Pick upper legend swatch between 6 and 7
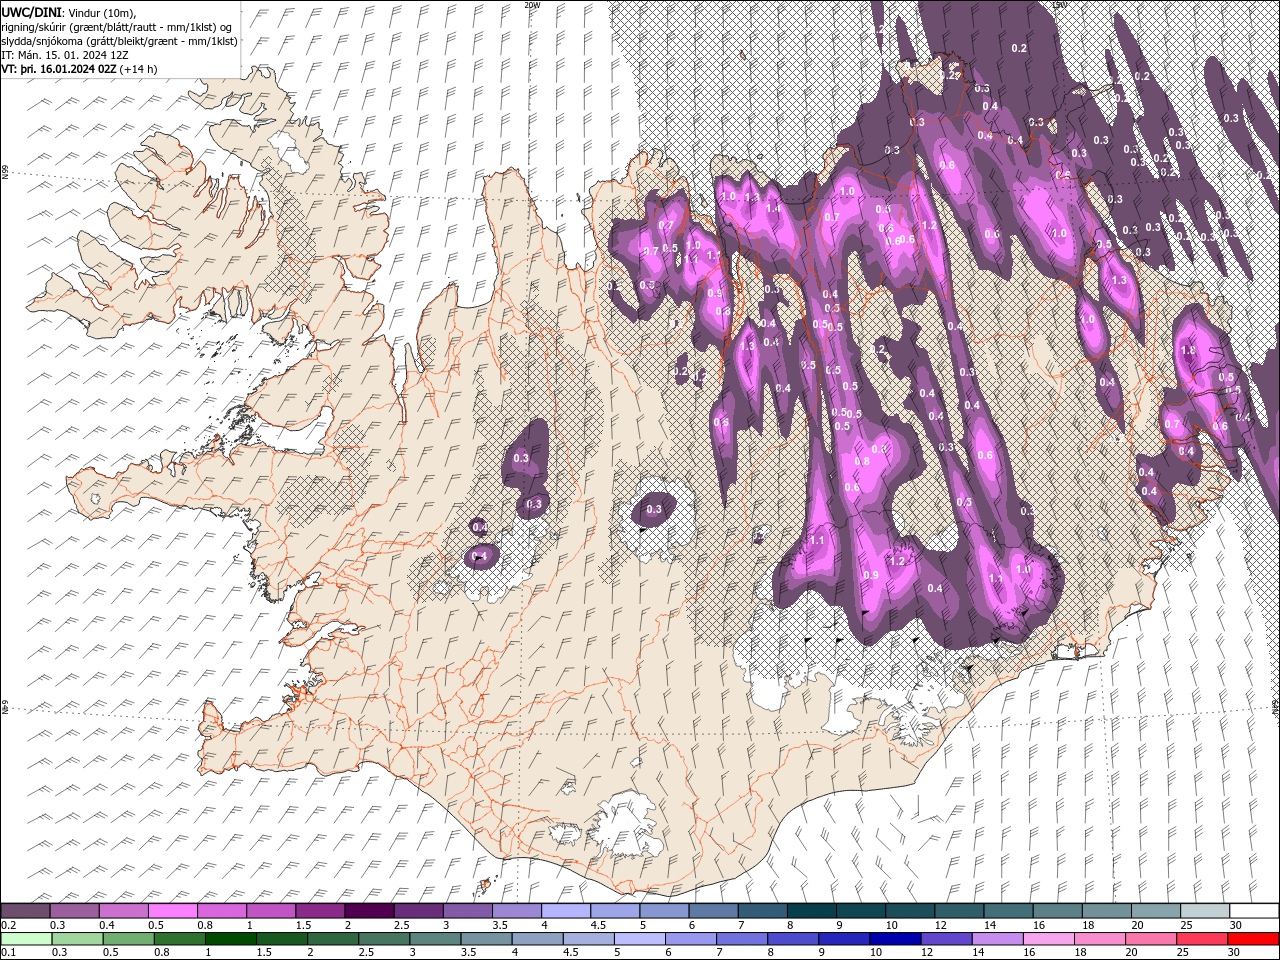Screen dimensions: 1280x960 tap(713, 910)
